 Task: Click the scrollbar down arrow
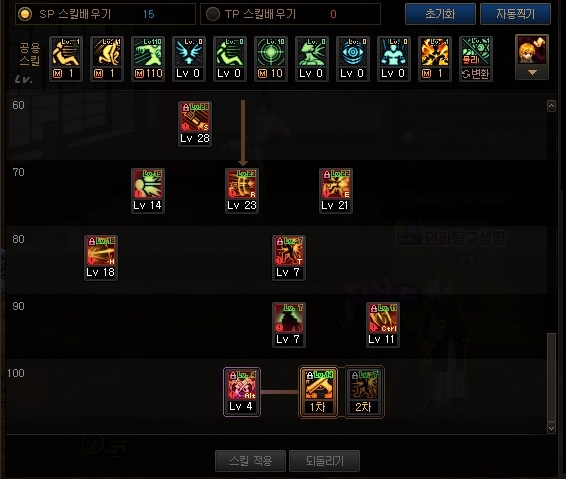pyautogui.click(x=551, y=428)
